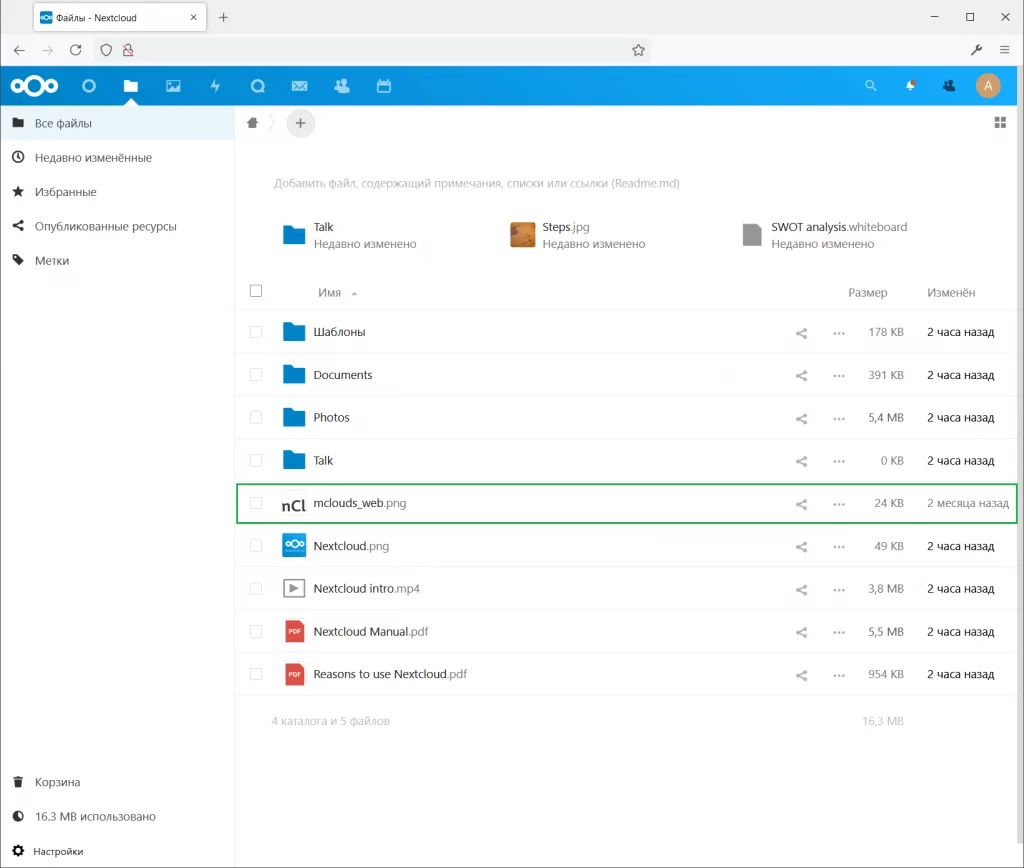Reload the page in browser toolbar
This screenshot has width=1024, height=868.
76,50
